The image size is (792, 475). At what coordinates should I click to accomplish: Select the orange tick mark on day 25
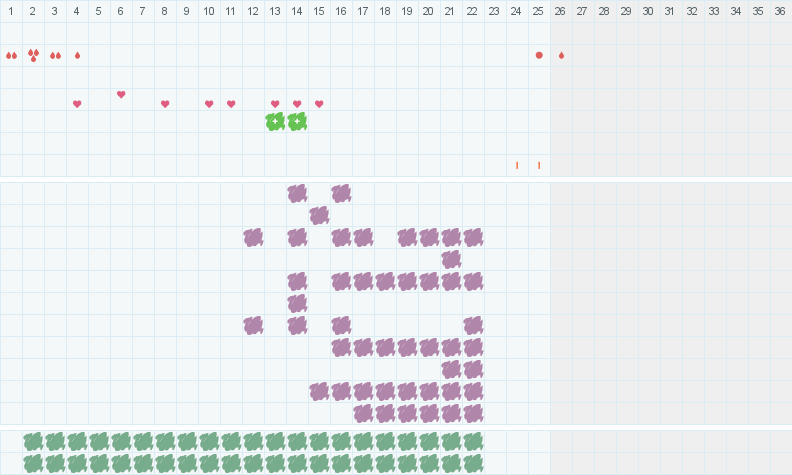coord(539,165)
